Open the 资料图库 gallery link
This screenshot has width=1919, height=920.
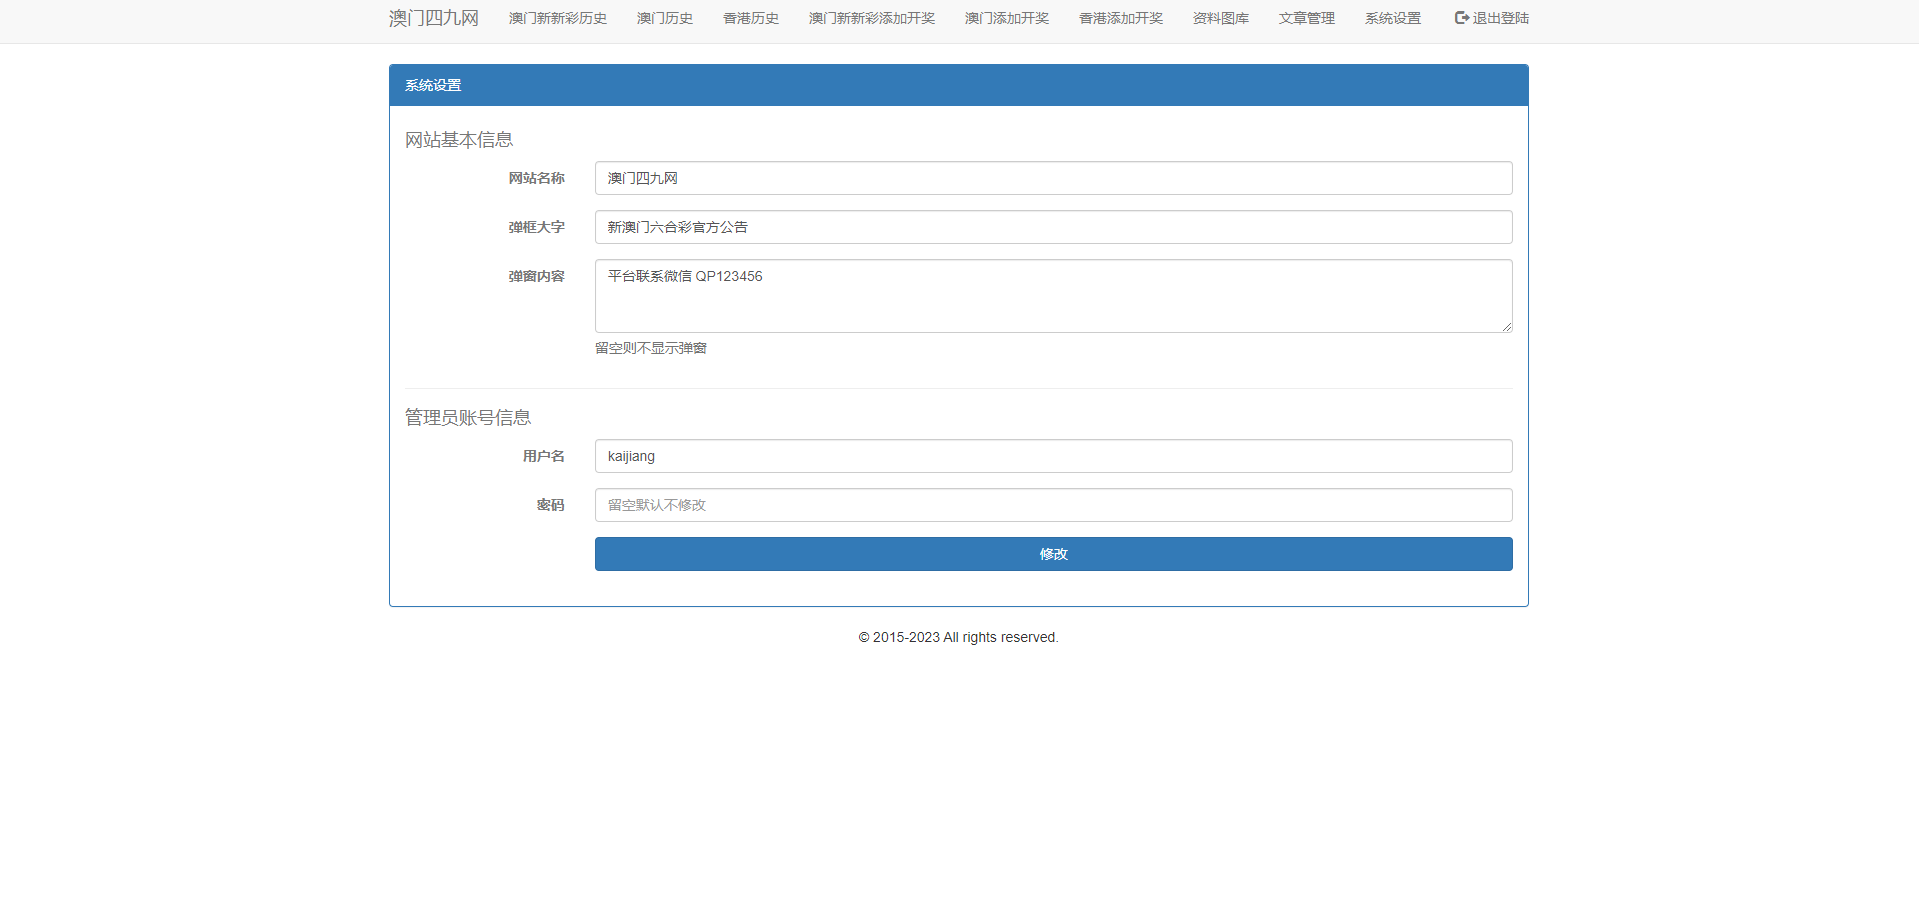pyautogui.click(x=1220, y=18)
